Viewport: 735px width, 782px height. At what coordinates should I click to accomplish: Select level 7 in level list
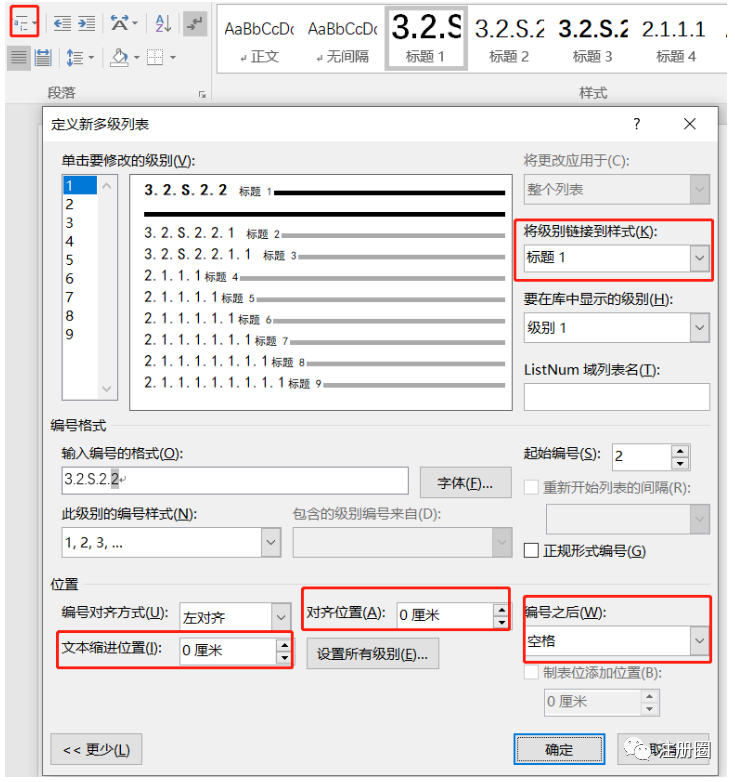tap(80, 297)
